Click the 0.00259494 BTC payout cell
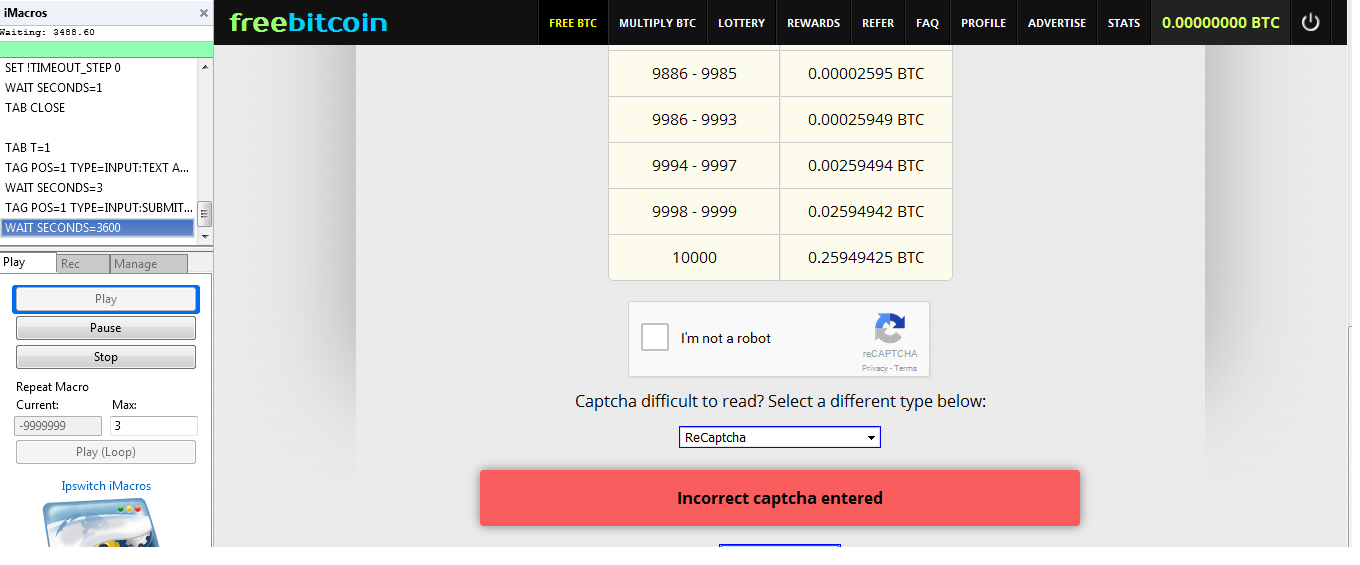Image resolution: width=1360 pixels, height=565 pixels. [x=866, y=165]
